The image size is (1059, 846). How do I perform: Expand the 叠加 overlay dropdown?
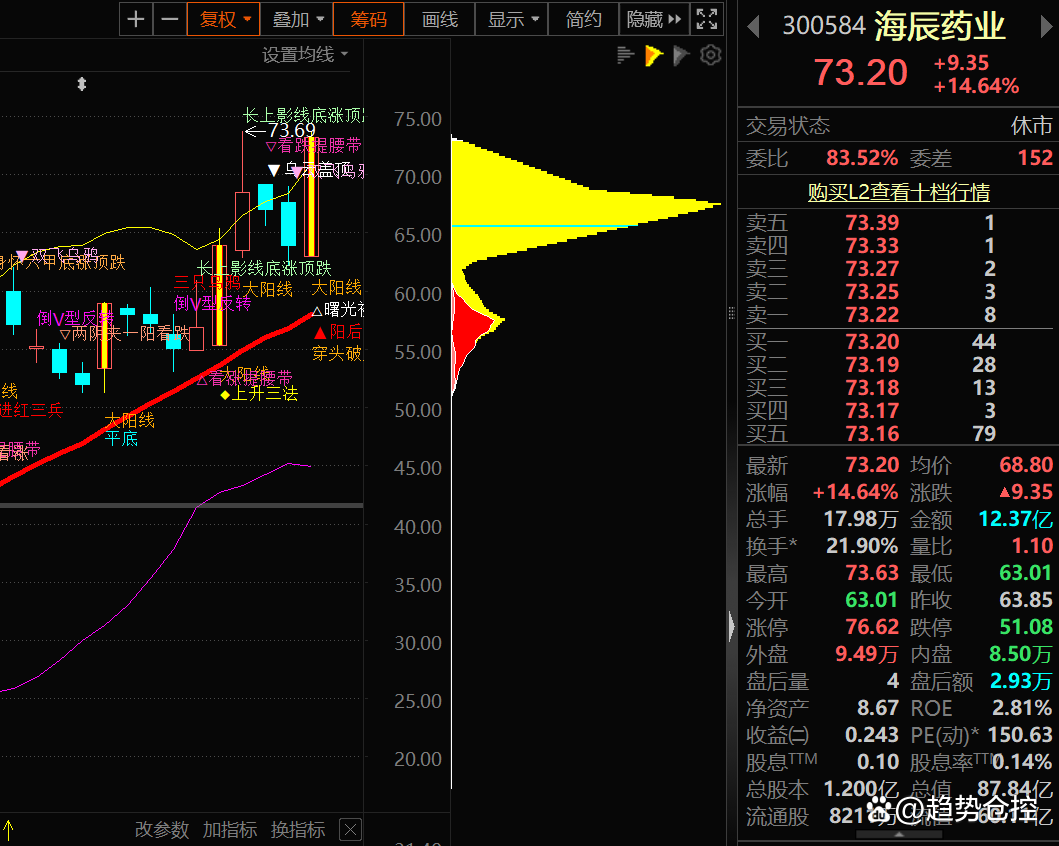tap(297, 19)
